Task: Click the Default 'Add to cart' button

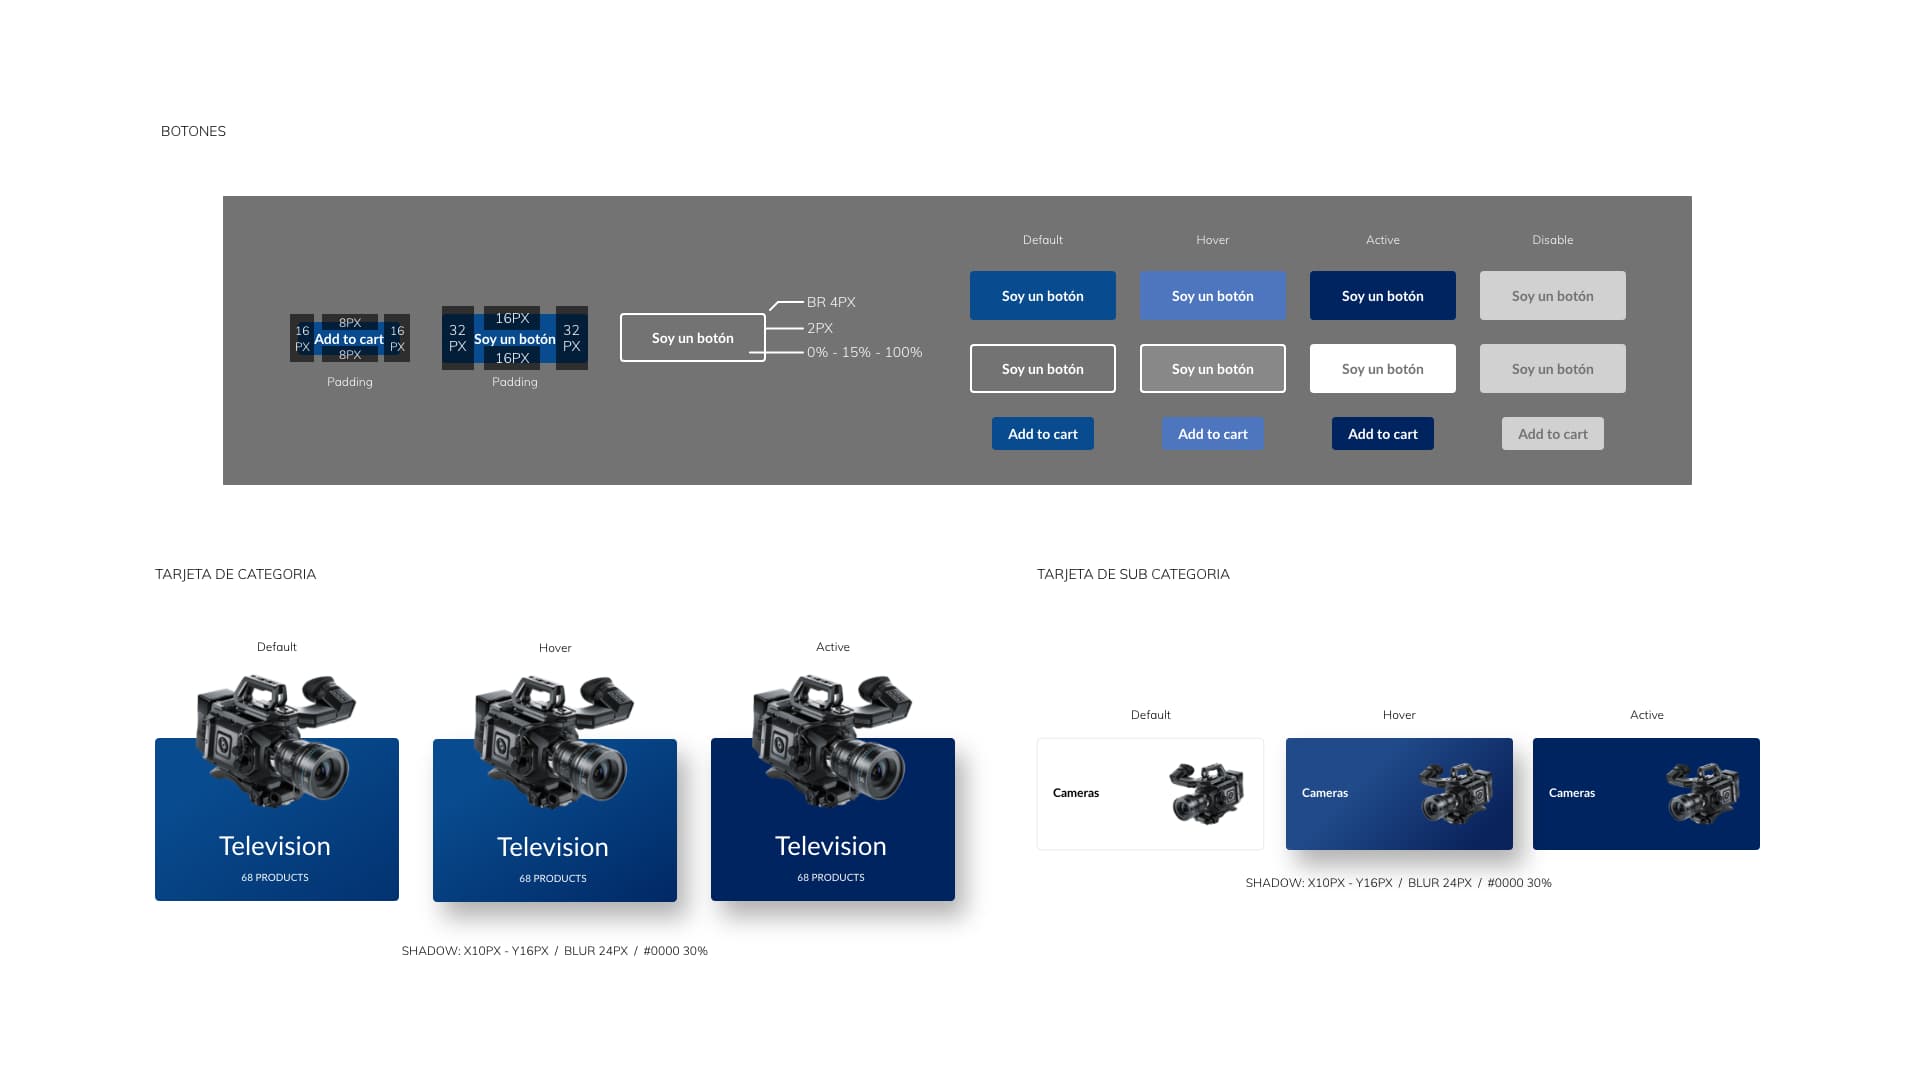Action: 1042,434
